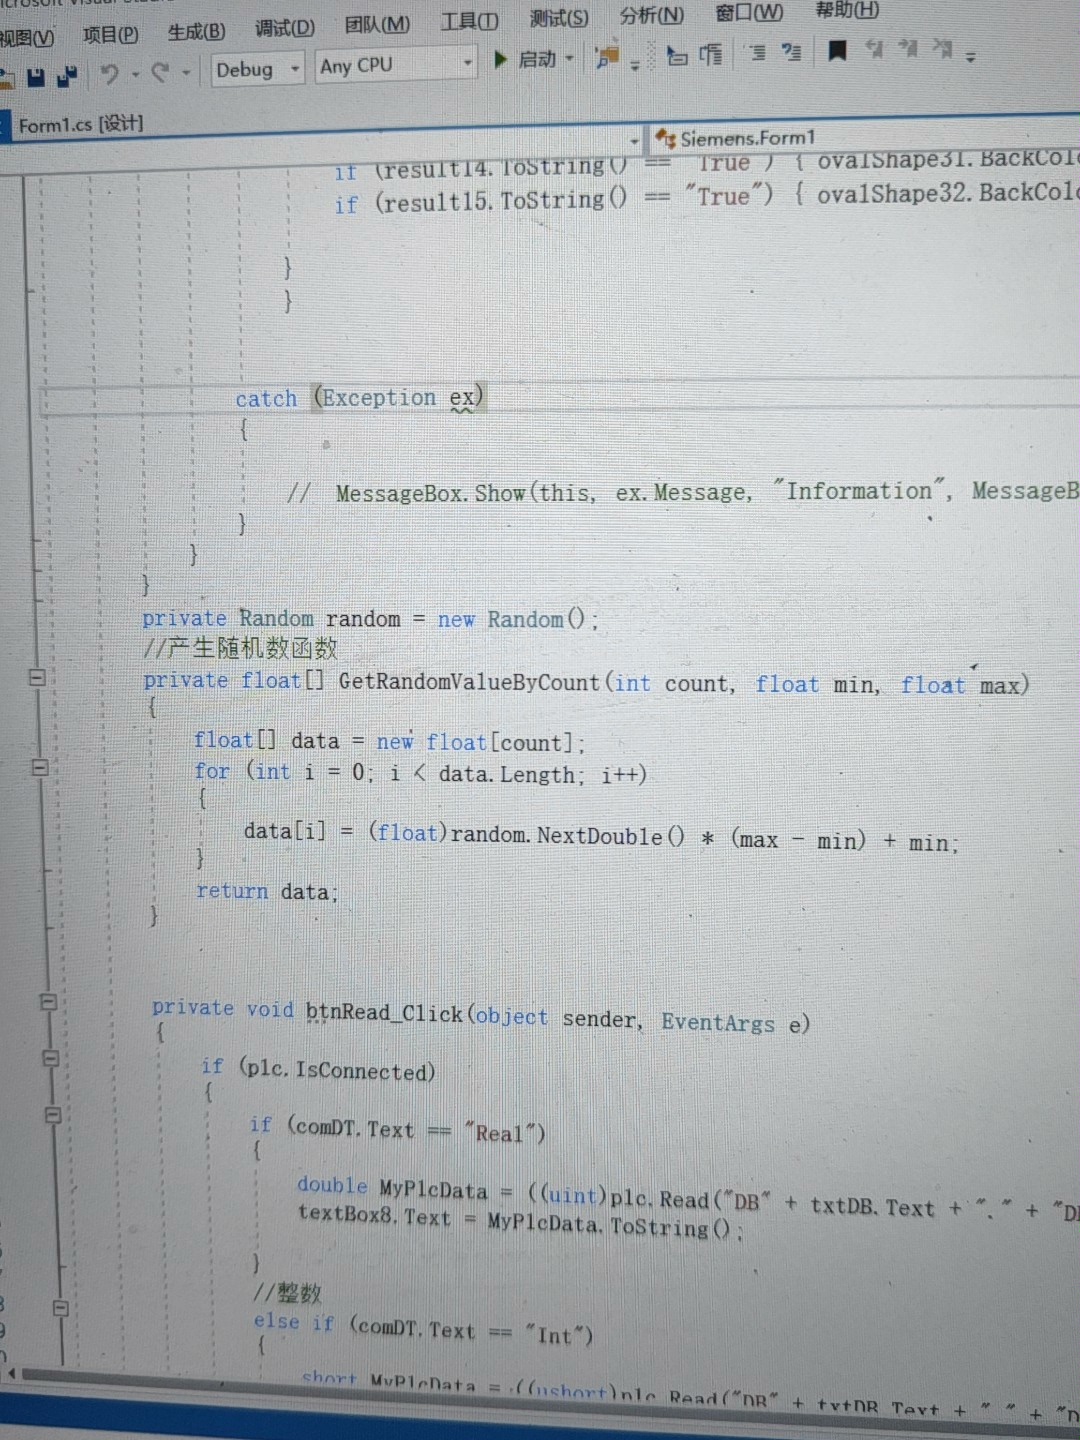Redo using the toolbar redo arrow
This screenshot has width=1080, height=1440.
tap(161, 72)
